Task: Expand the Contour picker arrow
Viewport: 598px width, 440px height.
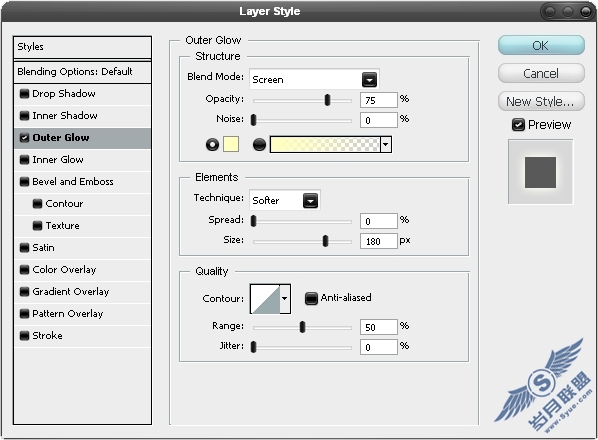Action: pos(285,299)
